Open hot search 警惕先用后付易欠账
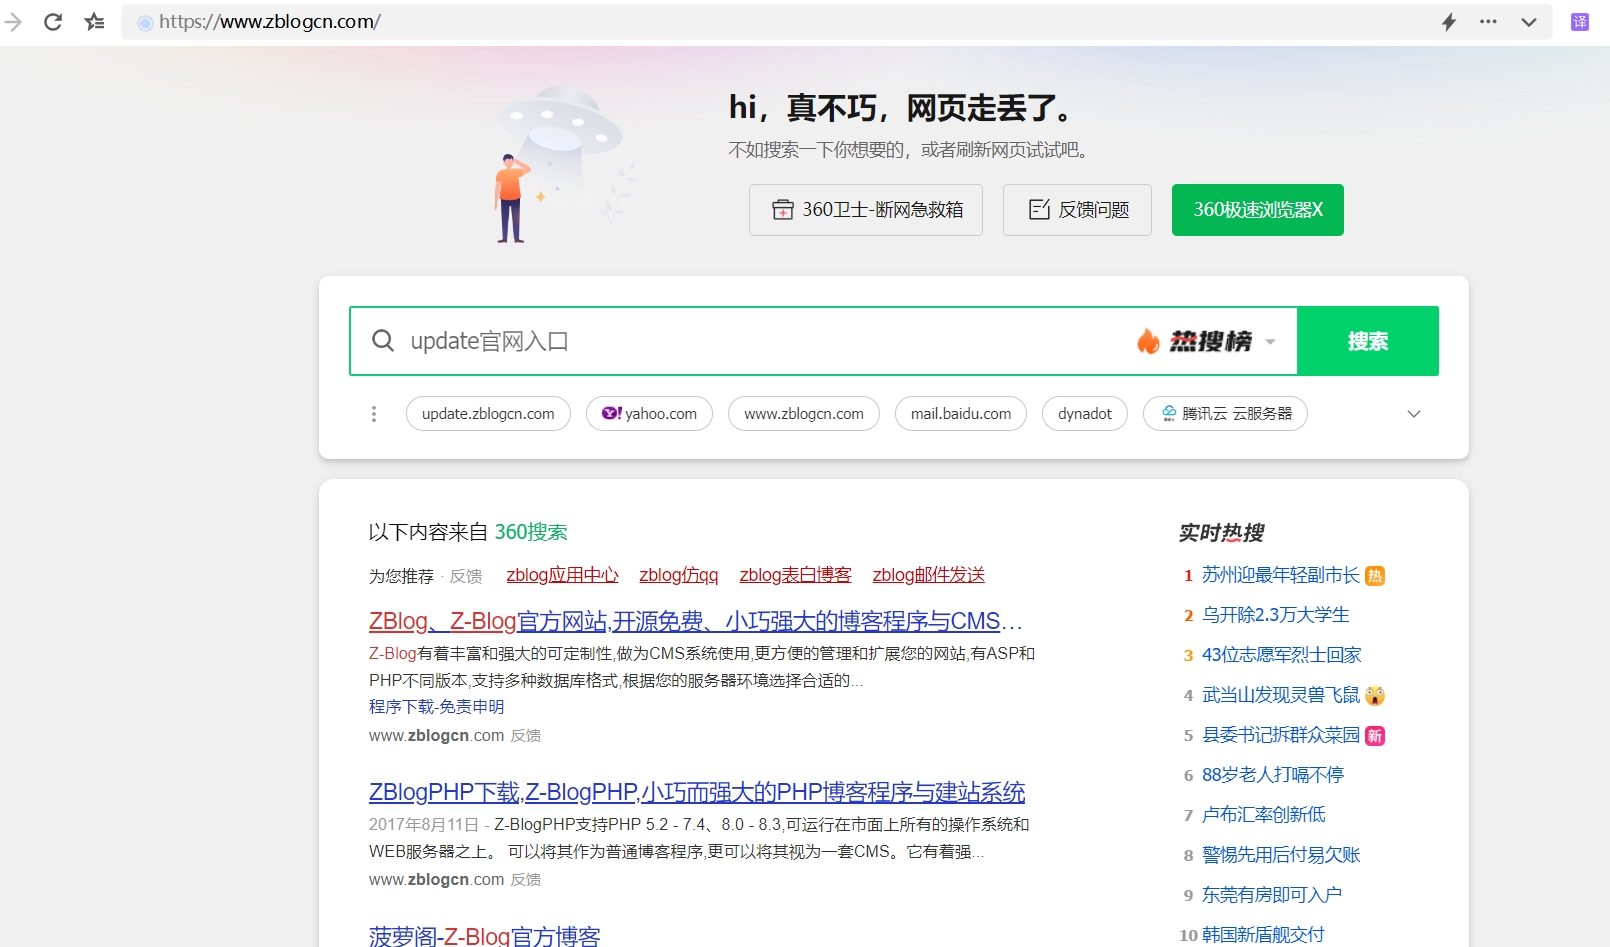This screenshot has width=1610, height=947. 1281,855
